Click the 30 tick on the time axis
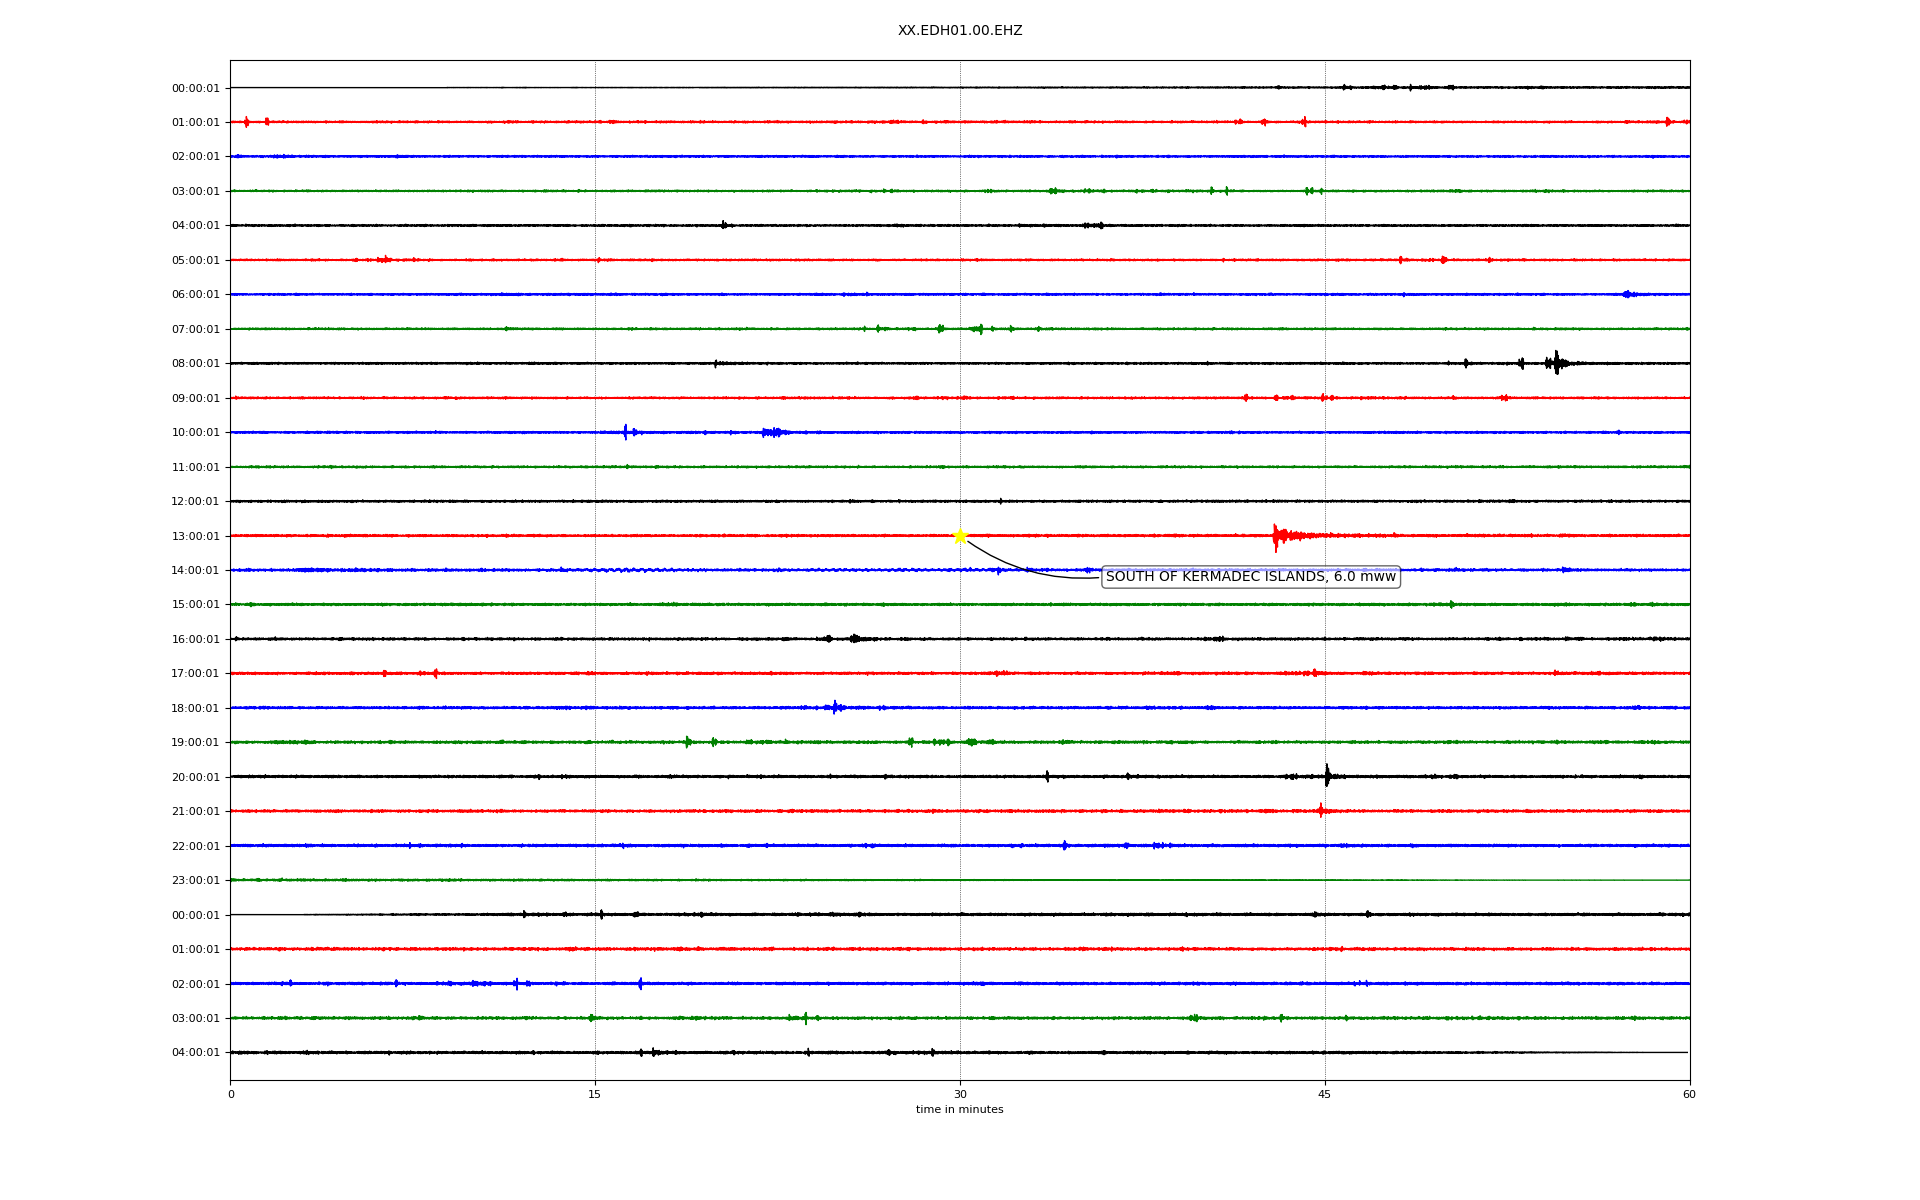This screenshot has height=1200, width=1920. click(x=960, y=1094)
